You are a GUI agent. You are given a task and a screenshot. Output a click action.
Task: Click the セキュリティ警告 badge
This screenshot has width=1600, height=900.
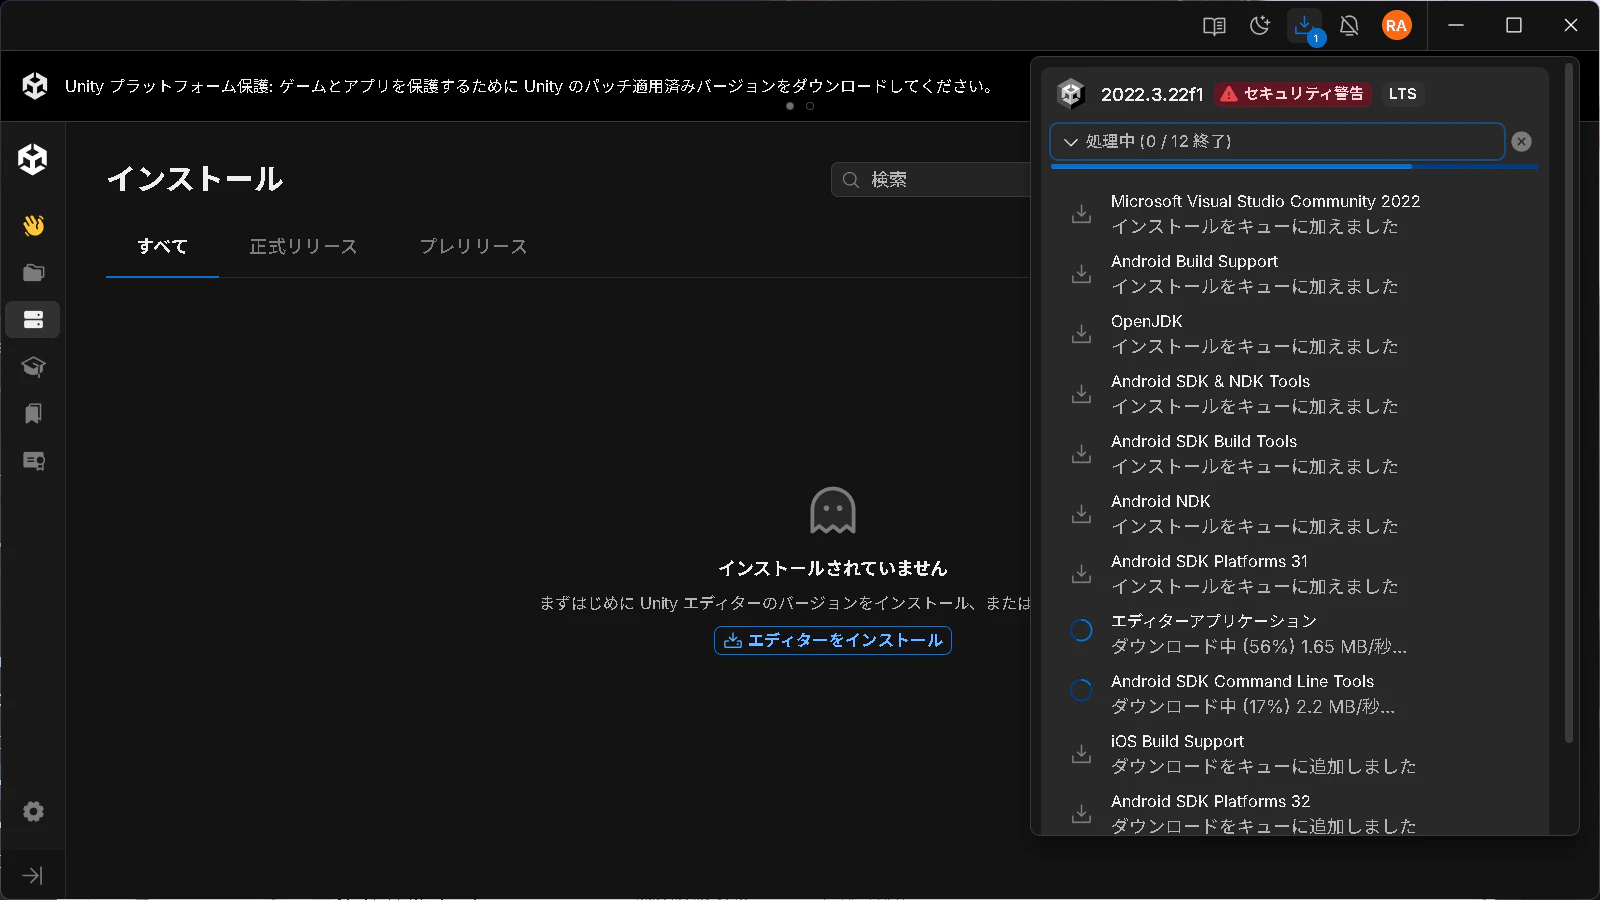pos(1293,94)
